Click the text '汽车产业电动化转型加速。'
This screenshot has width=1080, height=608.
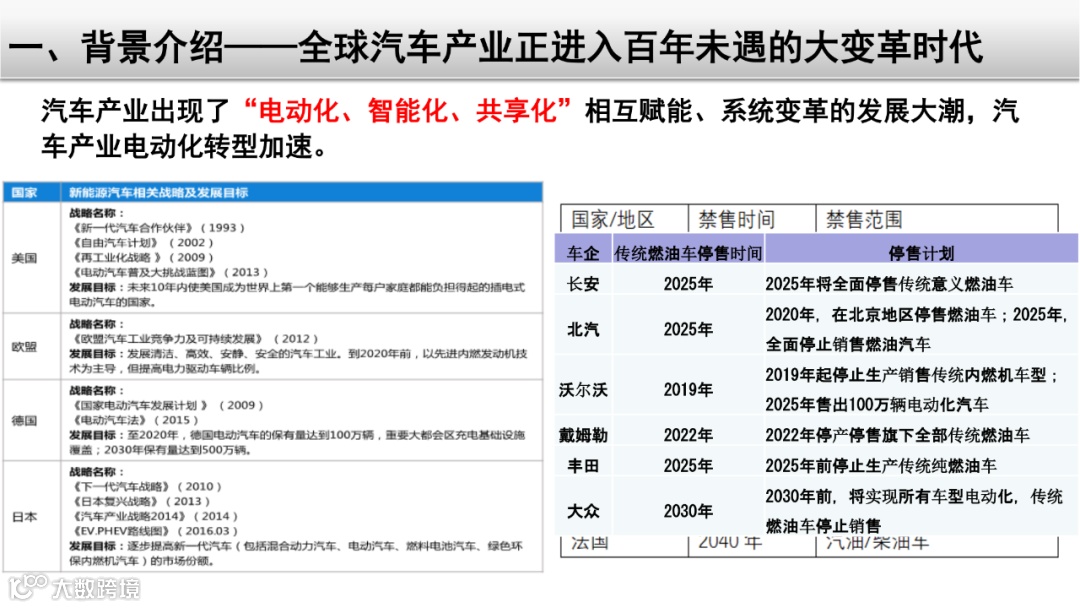tap(185, 146)
